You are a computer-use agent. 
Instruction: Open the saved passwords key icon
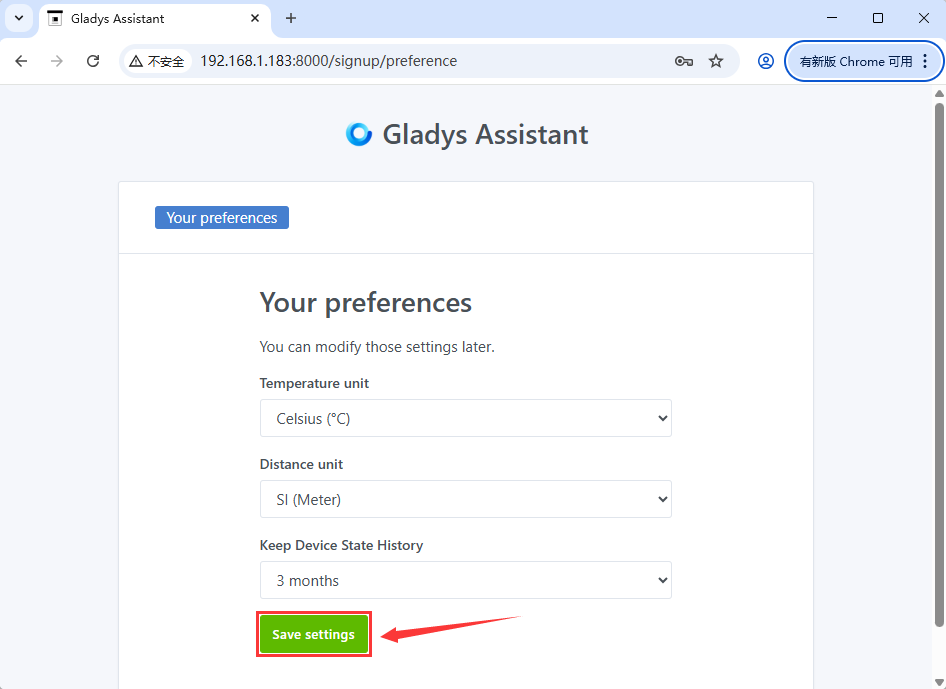684,61
